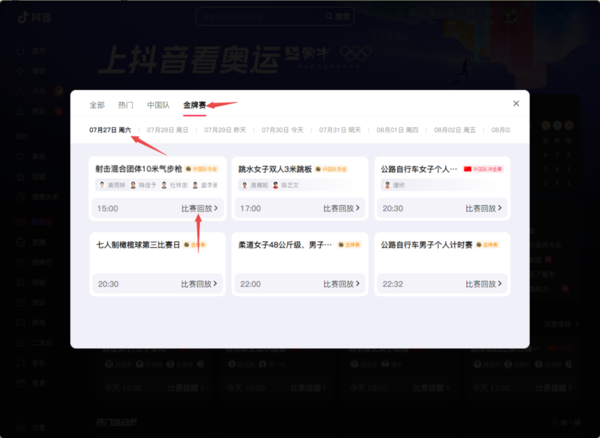This screenshot has width=600, height=438.
Task: Click the 中国队夺金 badge on the diving card
Action: [x=331, y=169]
